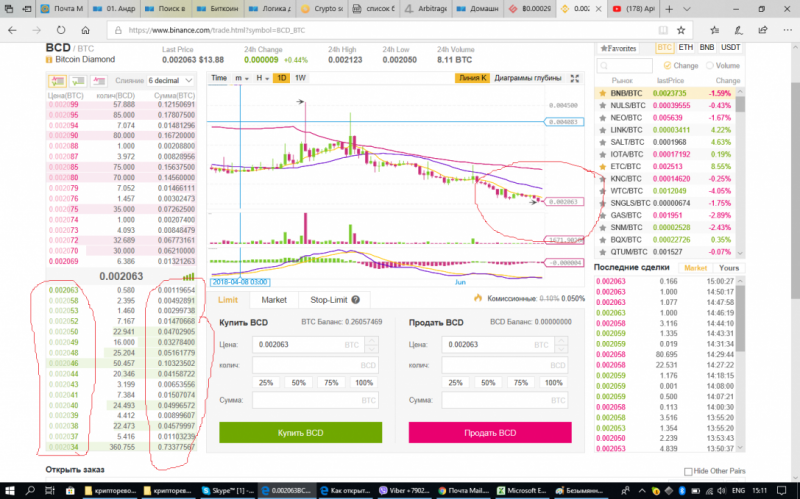Screen dimensions: 800x499
Task: Open the minutes 'm' interval dropdown
Action: click(241, 78)
